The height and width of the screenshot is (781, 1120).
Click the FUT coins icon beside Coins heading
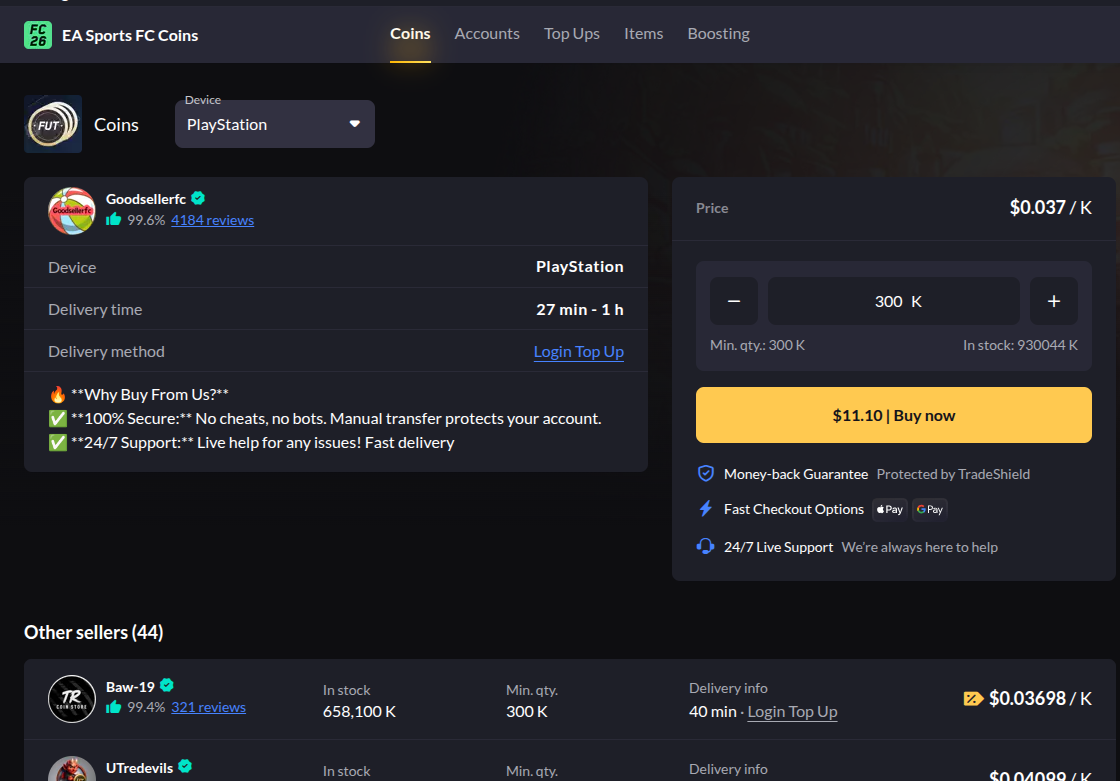(52, 123)
